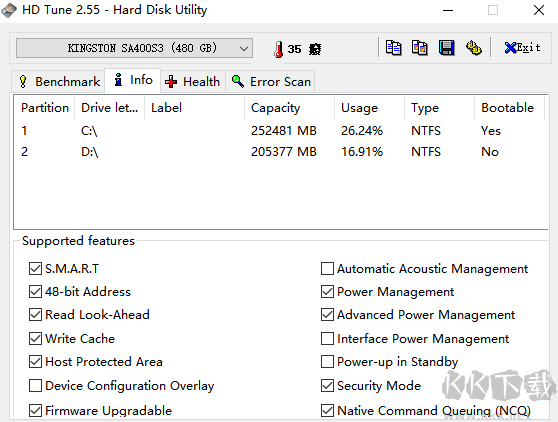Toggle the S.M.A.R.T checkbox
The height and width of the screenshot is (422, 558).
pos(35,269)
